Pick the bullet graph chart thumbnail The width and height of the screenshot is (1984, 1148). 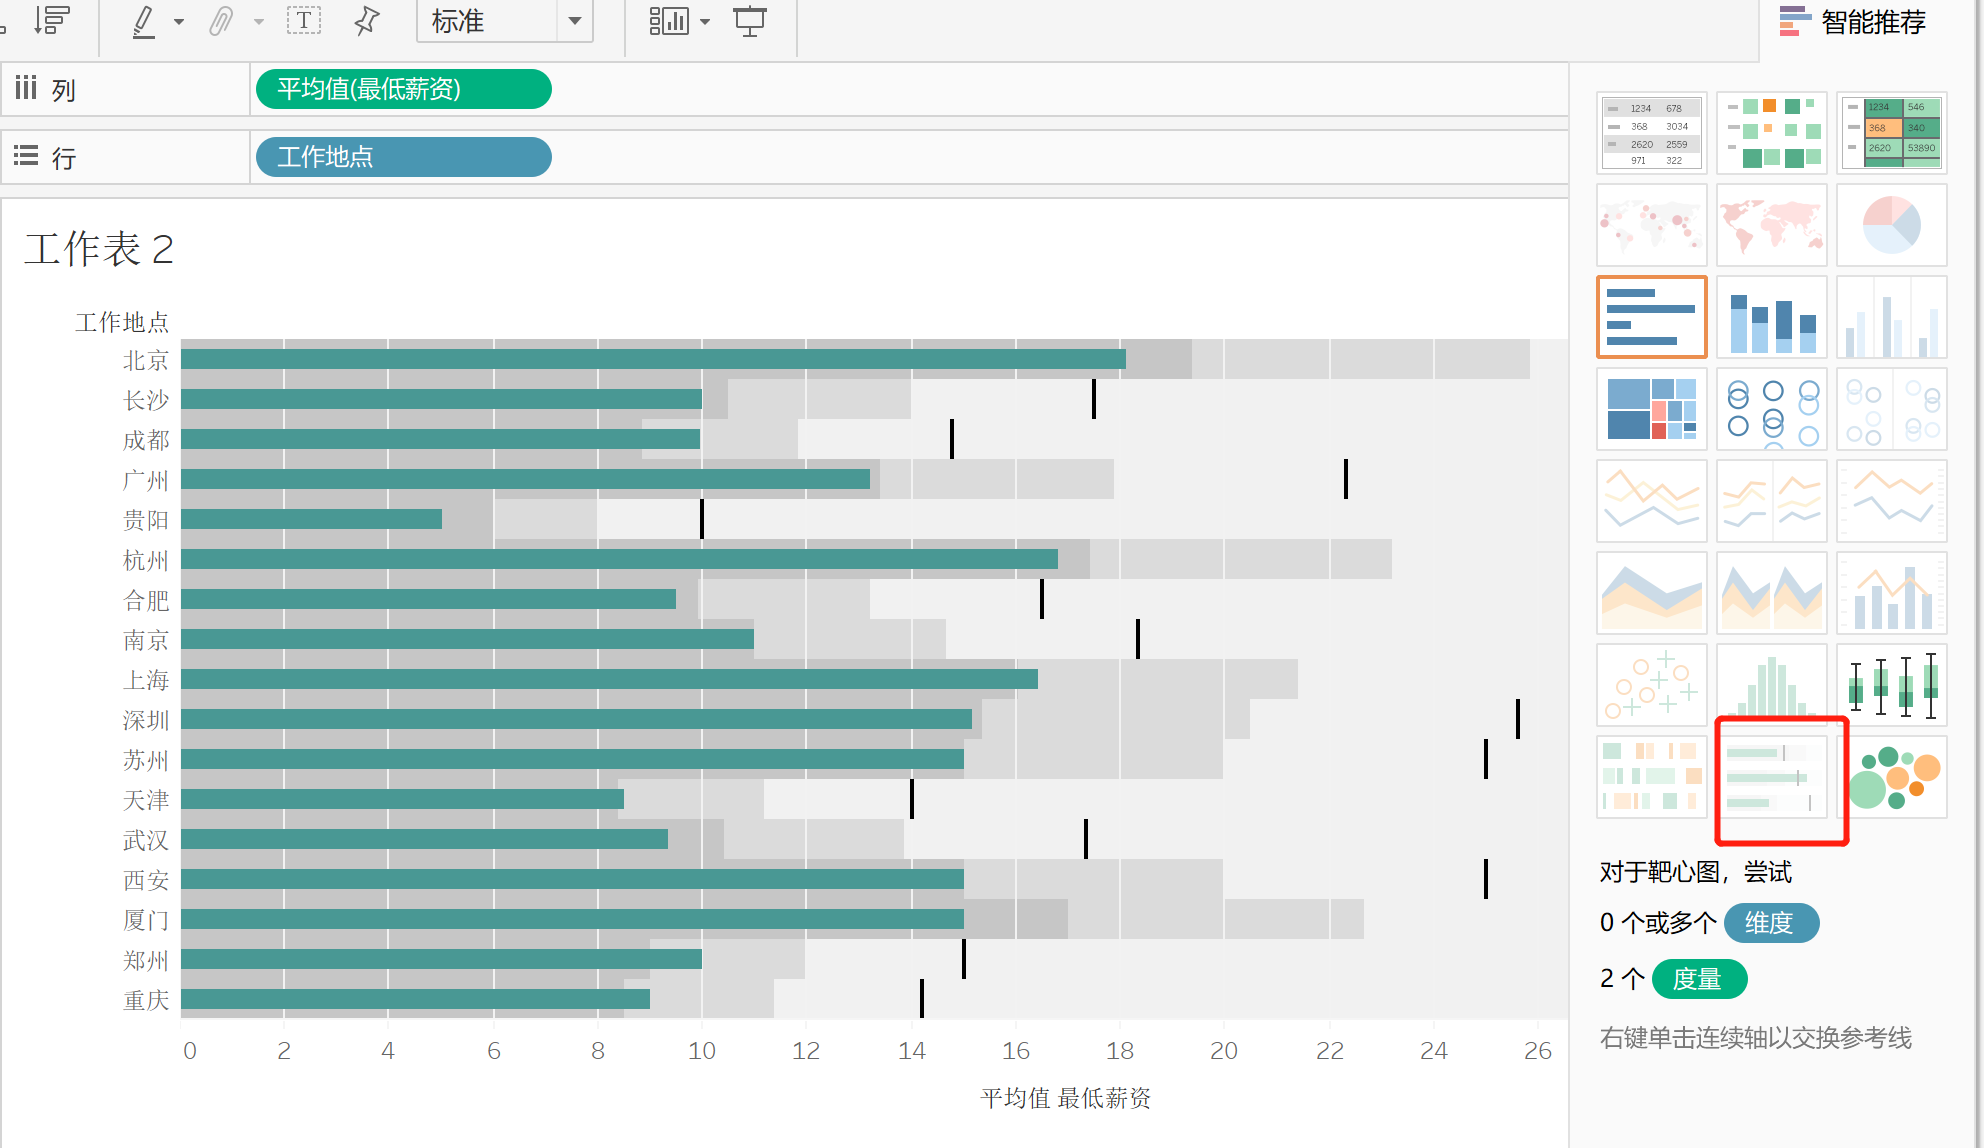point(1771,777)
